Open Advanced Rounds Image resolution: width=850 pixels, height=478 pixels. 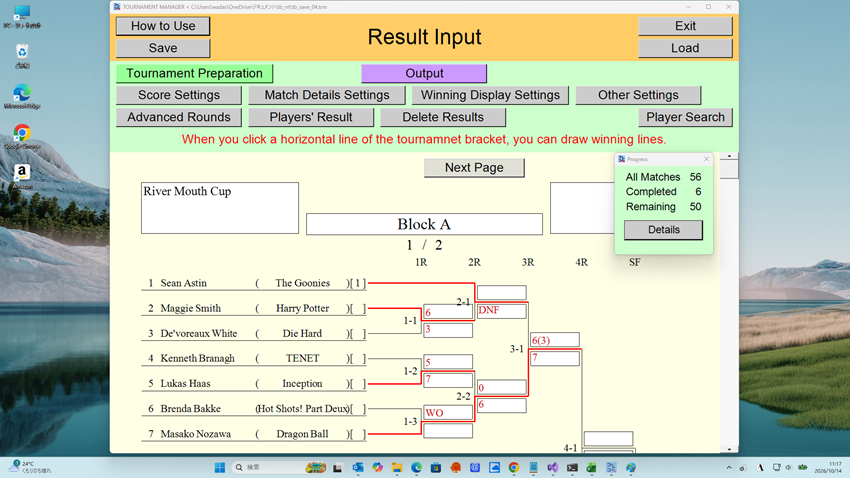tap(179, 117)
